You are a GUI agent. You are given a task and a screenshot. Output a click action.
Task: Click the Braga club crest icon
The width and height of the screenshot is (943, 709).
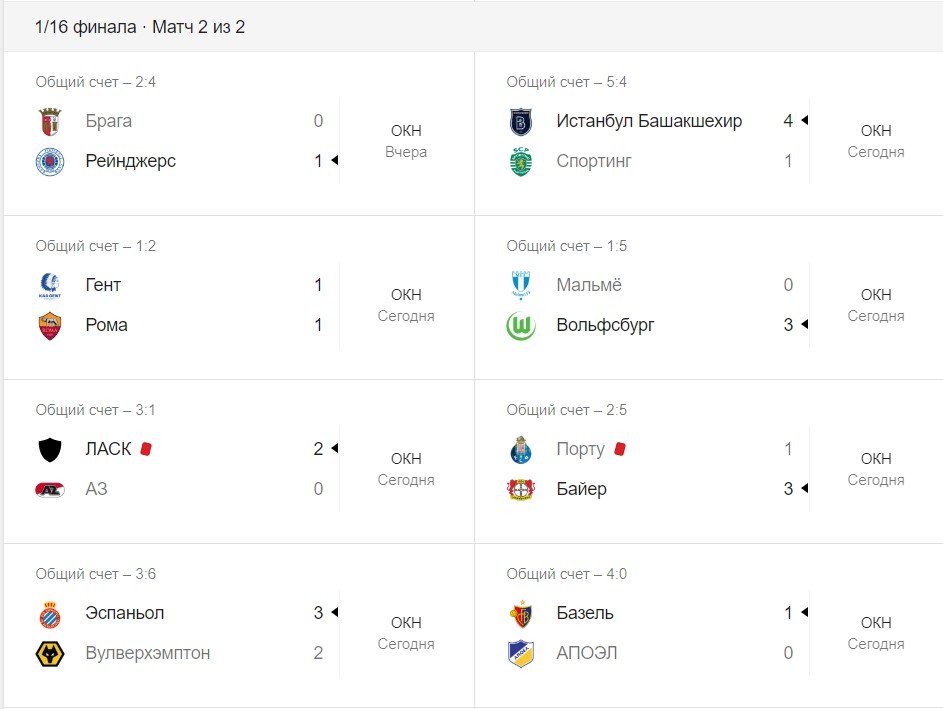point(50,122)
